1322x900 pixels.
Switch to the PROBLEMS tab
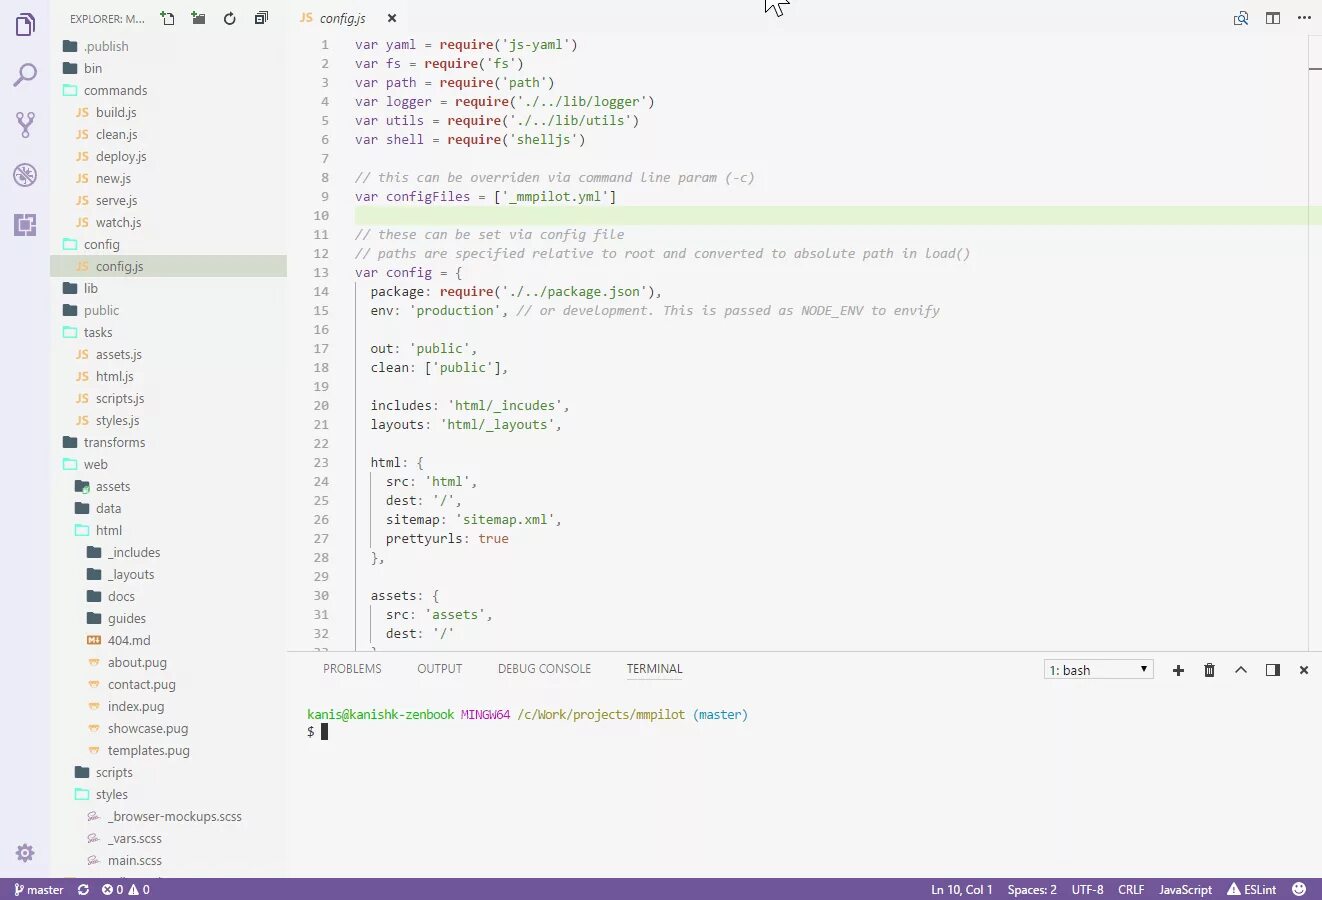coord(352,669)
